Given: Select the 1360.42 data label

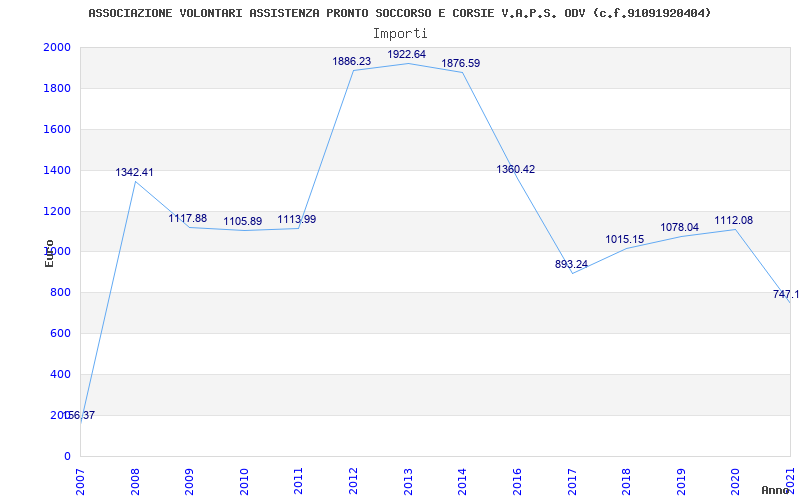Looking at the screenshot, I should (516, 169).
